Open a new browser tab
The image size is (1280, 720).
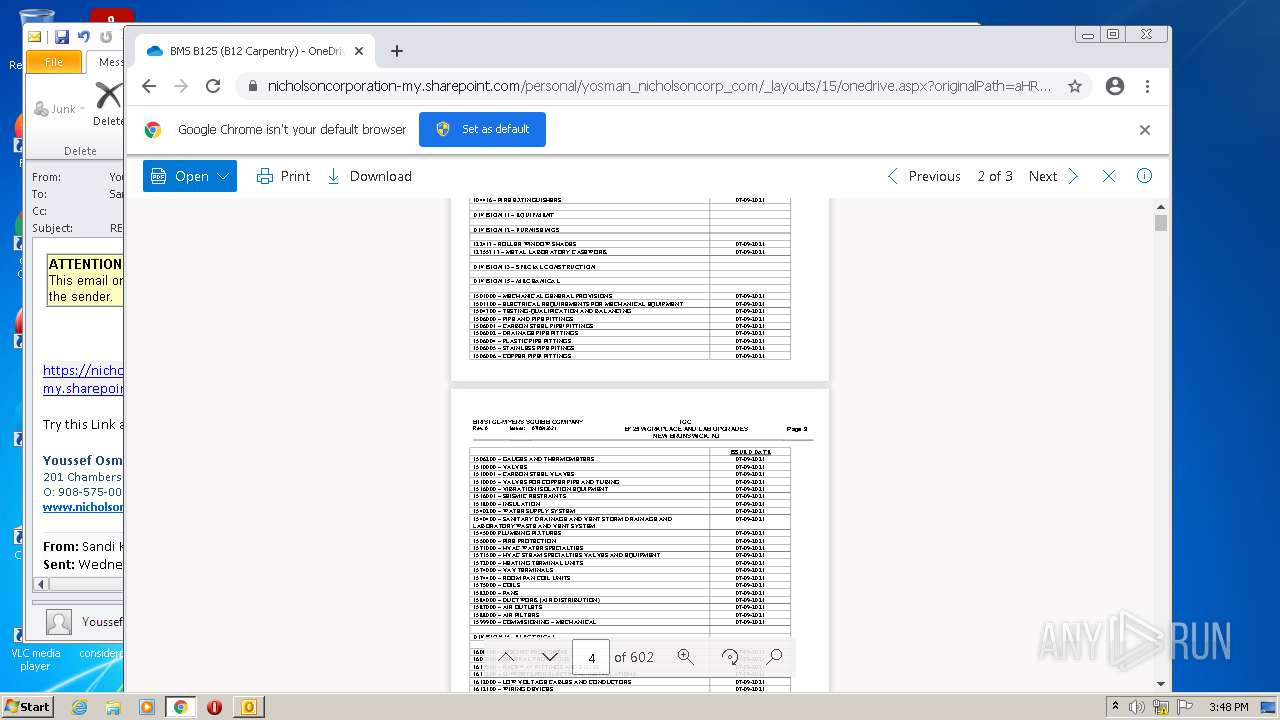(x=397, y=51)
